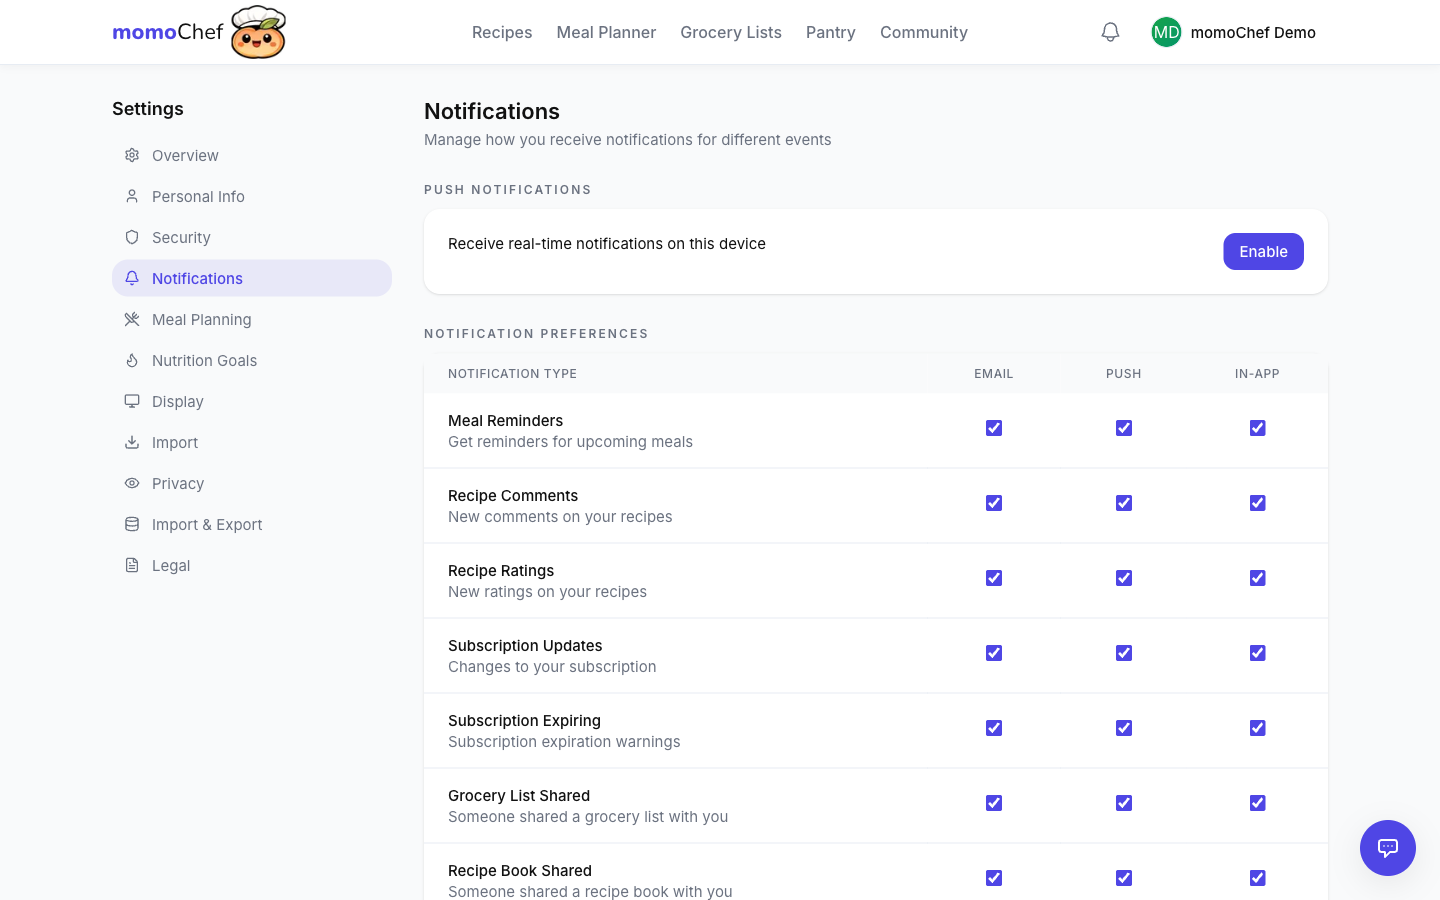The width and height of the screenshot is (1440, 900).
Task: Toggle Push for Recipe Comments
Action: click(x=1124, y=503)
